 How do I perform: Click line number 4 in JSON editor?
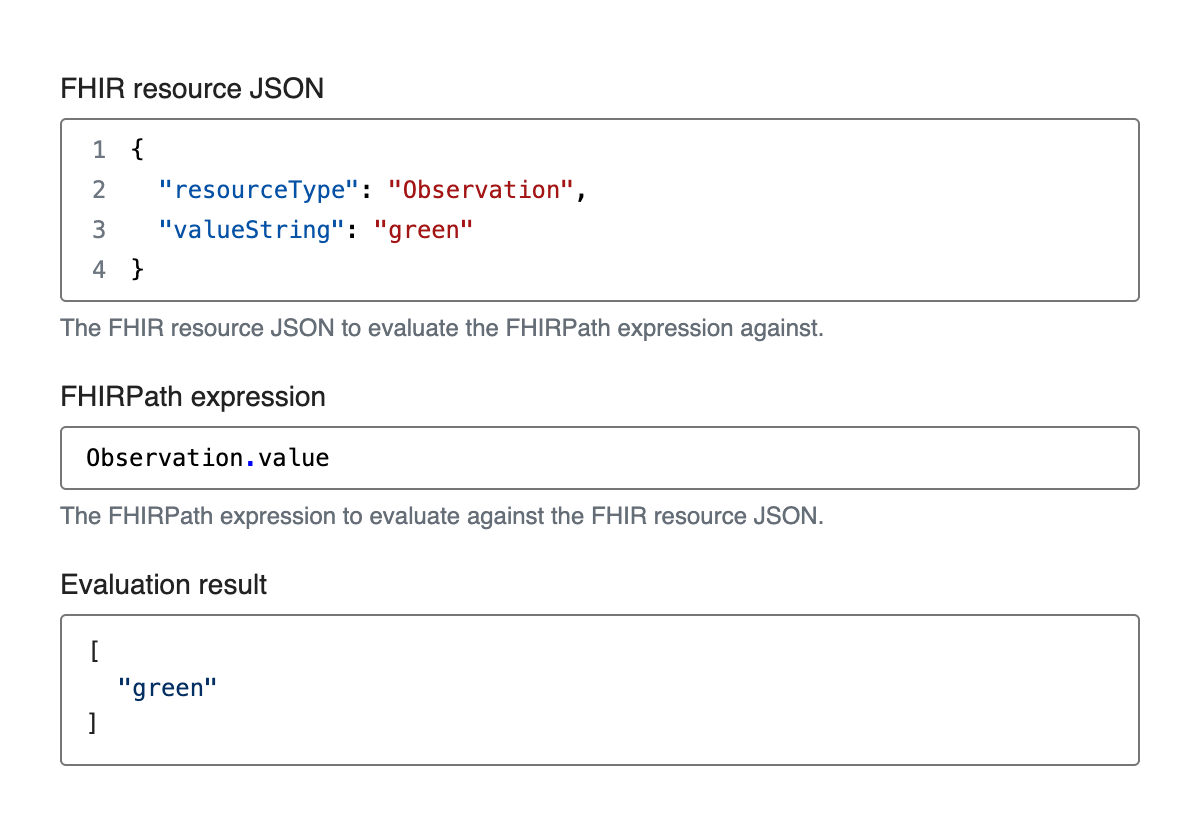click(99, 270)
